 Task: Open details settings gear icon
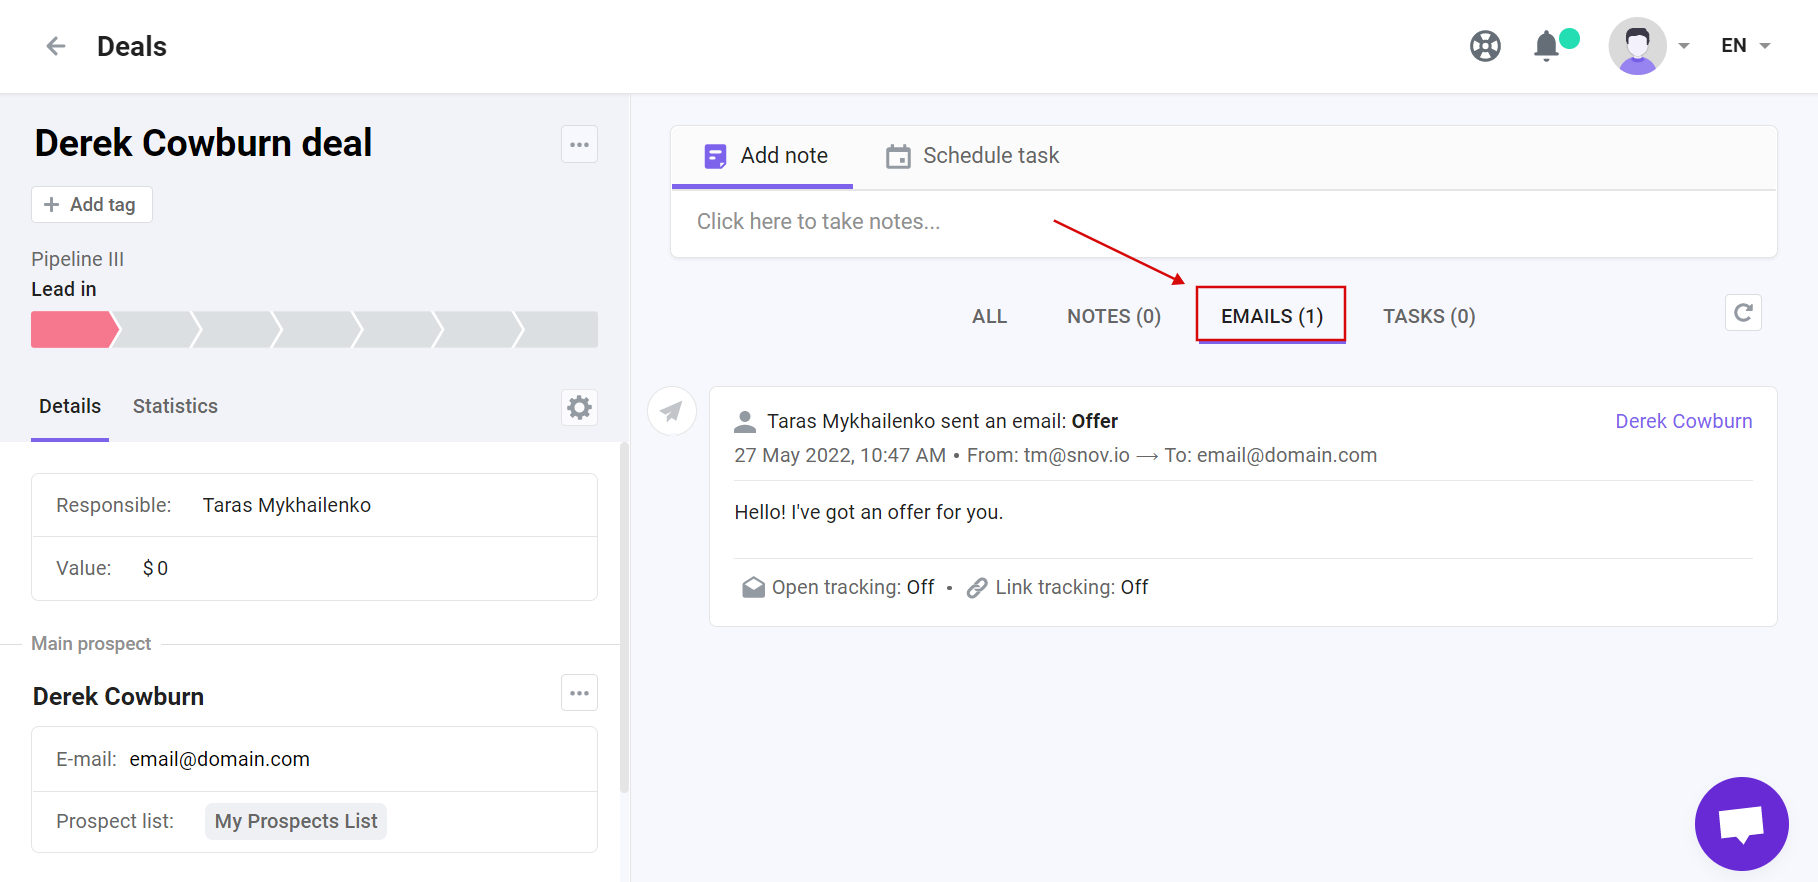click(x=579, y=408)
